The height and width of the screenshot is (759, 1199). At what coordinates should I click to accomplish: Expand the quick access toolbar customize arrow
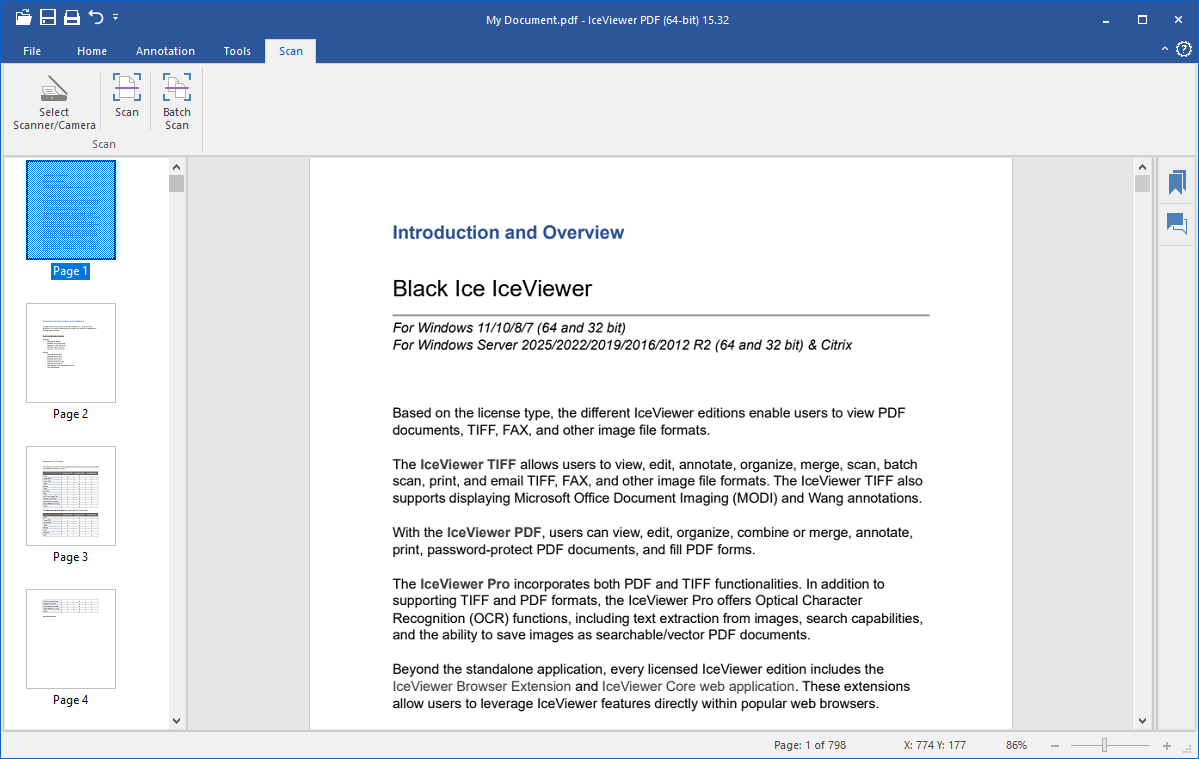click(x=115, y=17)
